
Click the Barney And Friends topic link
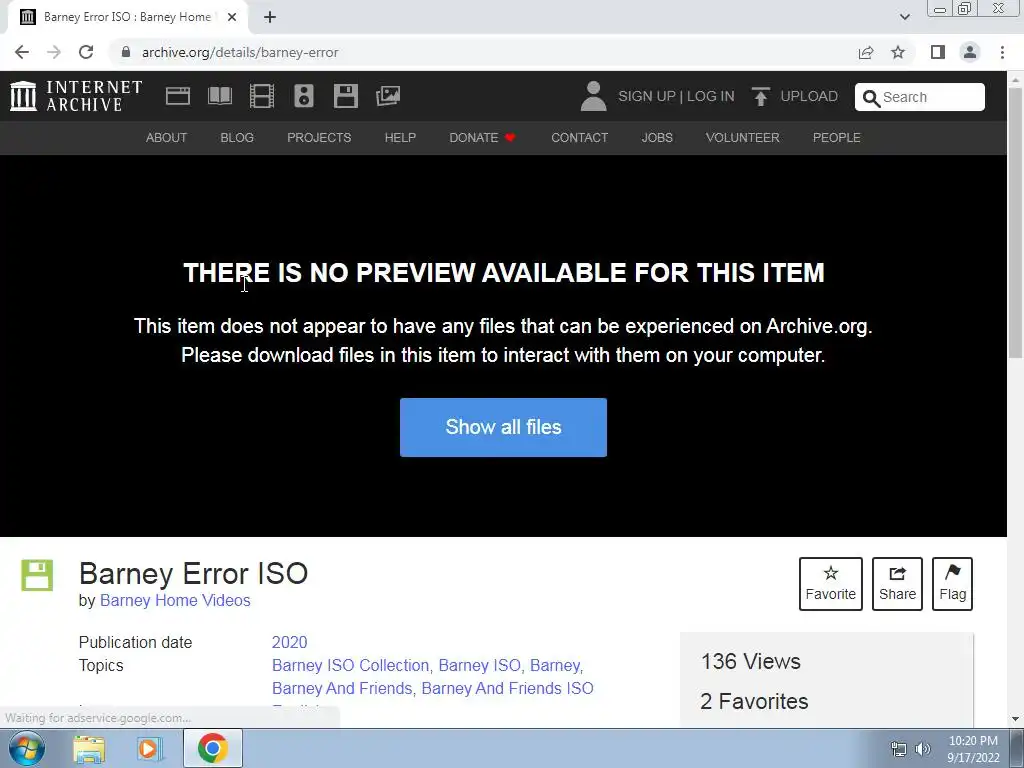click(342, 688)
